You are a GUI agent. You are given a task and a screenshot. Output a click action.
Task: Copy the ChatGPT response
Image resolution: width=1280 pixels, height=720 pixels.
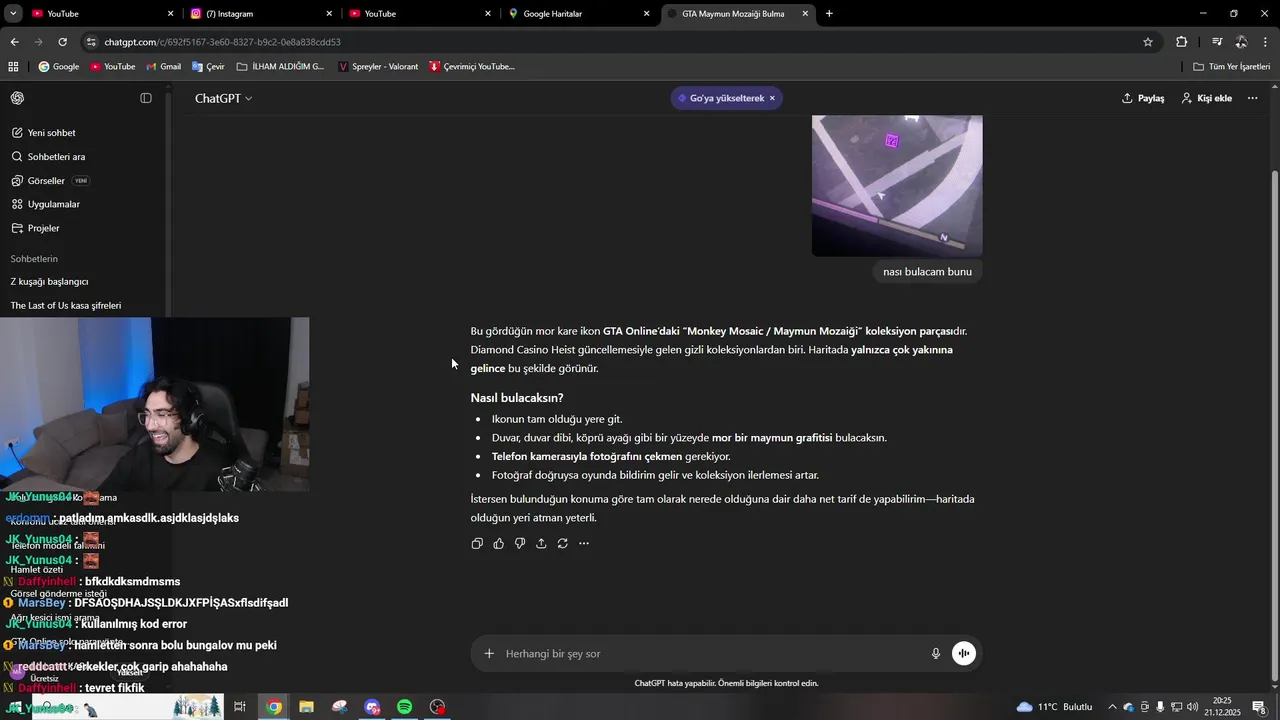coord(477,543)
